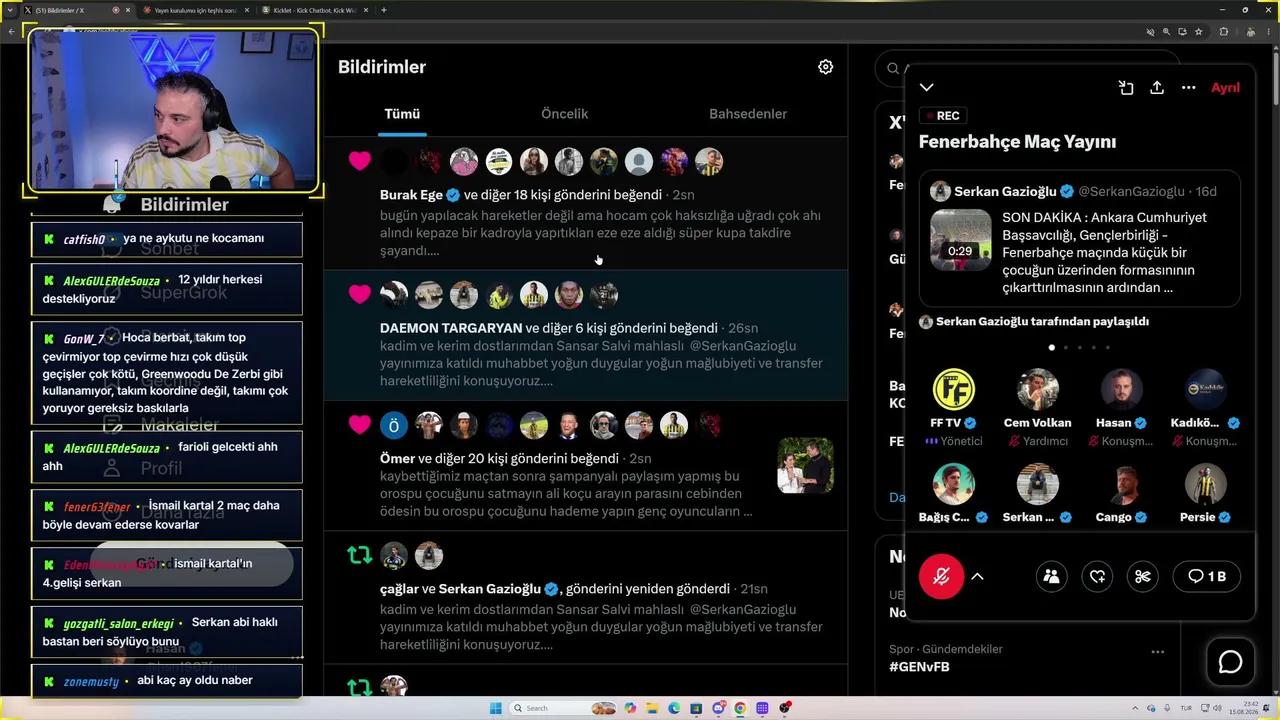This screenshot has height=720, width=1280.
Task: Select Hasan speaker avatar in Space
Action: pos(1121,390)
